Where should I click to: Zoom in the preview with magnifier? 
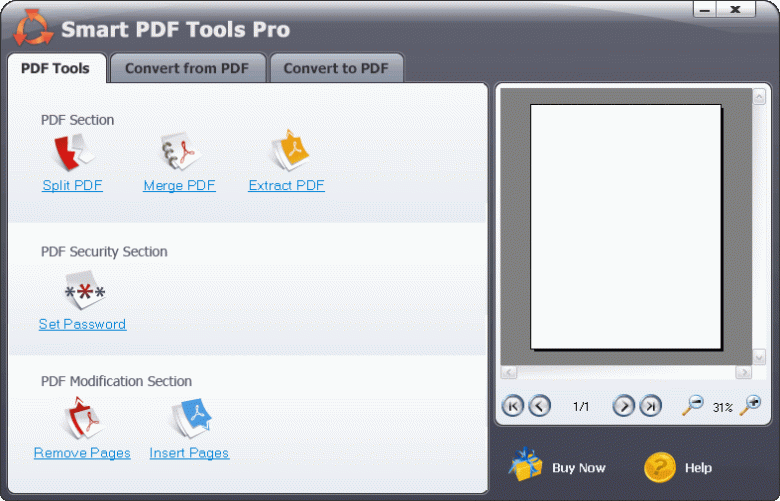(x=750, y=405)
